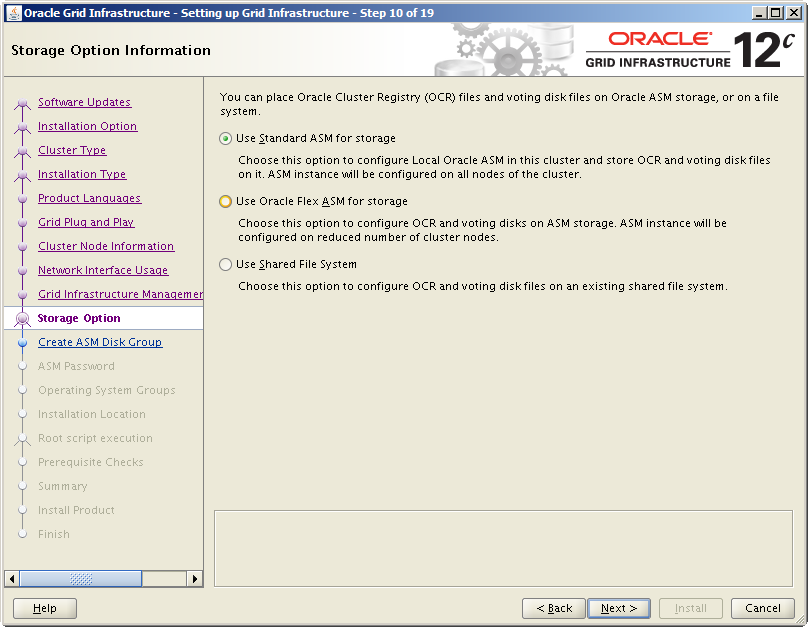Go to Installation Type step
808x627 pixels.
coord(82,174)
